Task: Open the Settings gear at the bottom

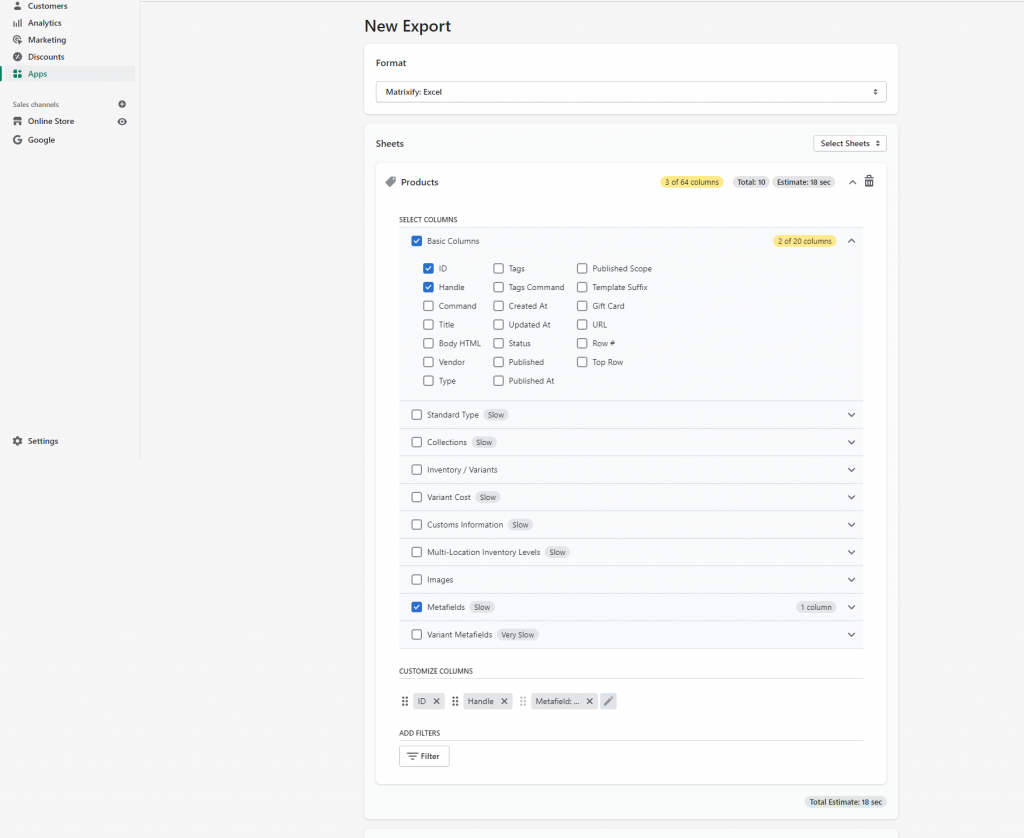Action: (16, 440)
